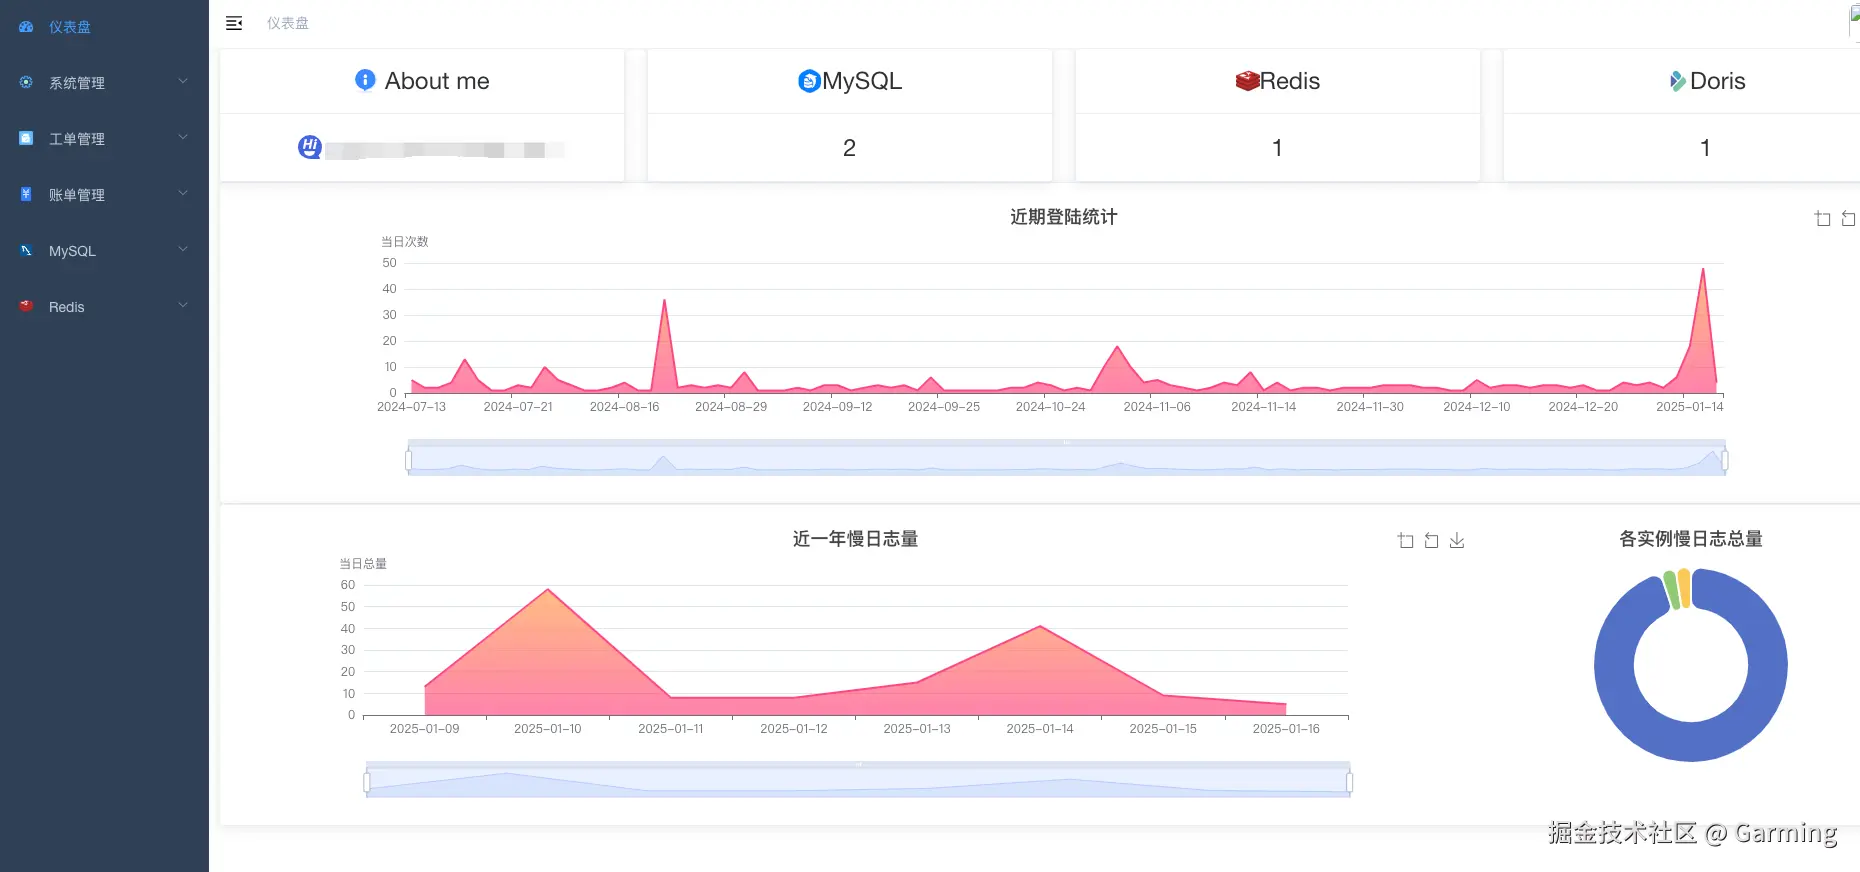Open the 仪表盘 sidebar menu item
Image resolution: width=1860 pixels, height=872 pixels.
(x=104, y=27)
